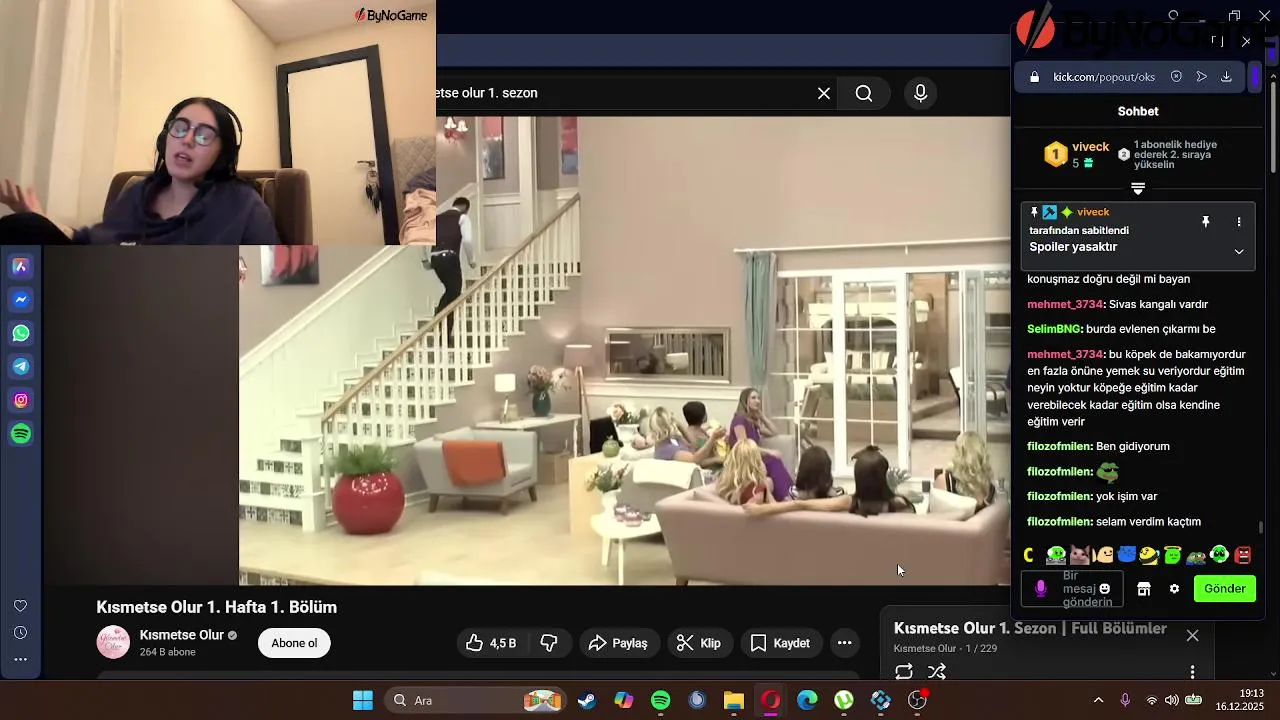The height and width of the screenshot is (720, 1280).
Task: Open system volume speaker icon
Action: [1171, 700]
